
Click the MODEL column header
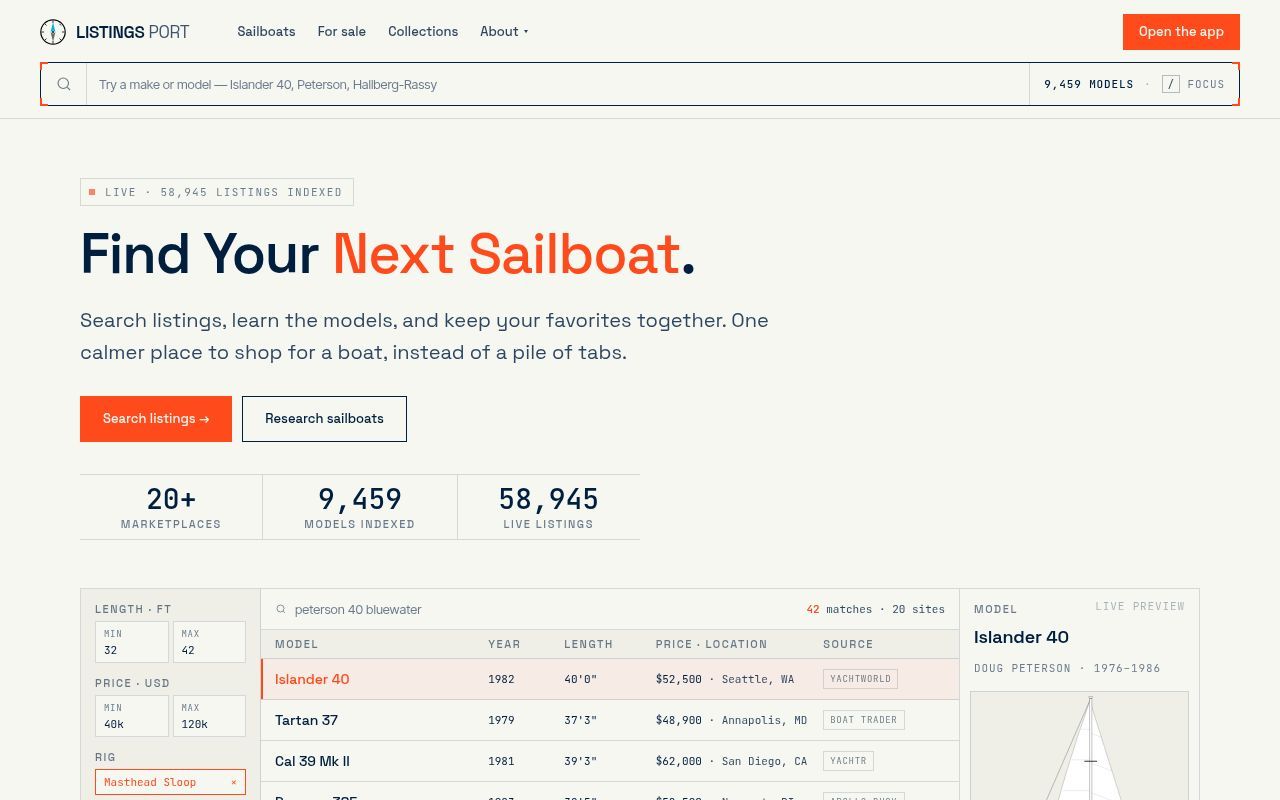pos(296,644)
